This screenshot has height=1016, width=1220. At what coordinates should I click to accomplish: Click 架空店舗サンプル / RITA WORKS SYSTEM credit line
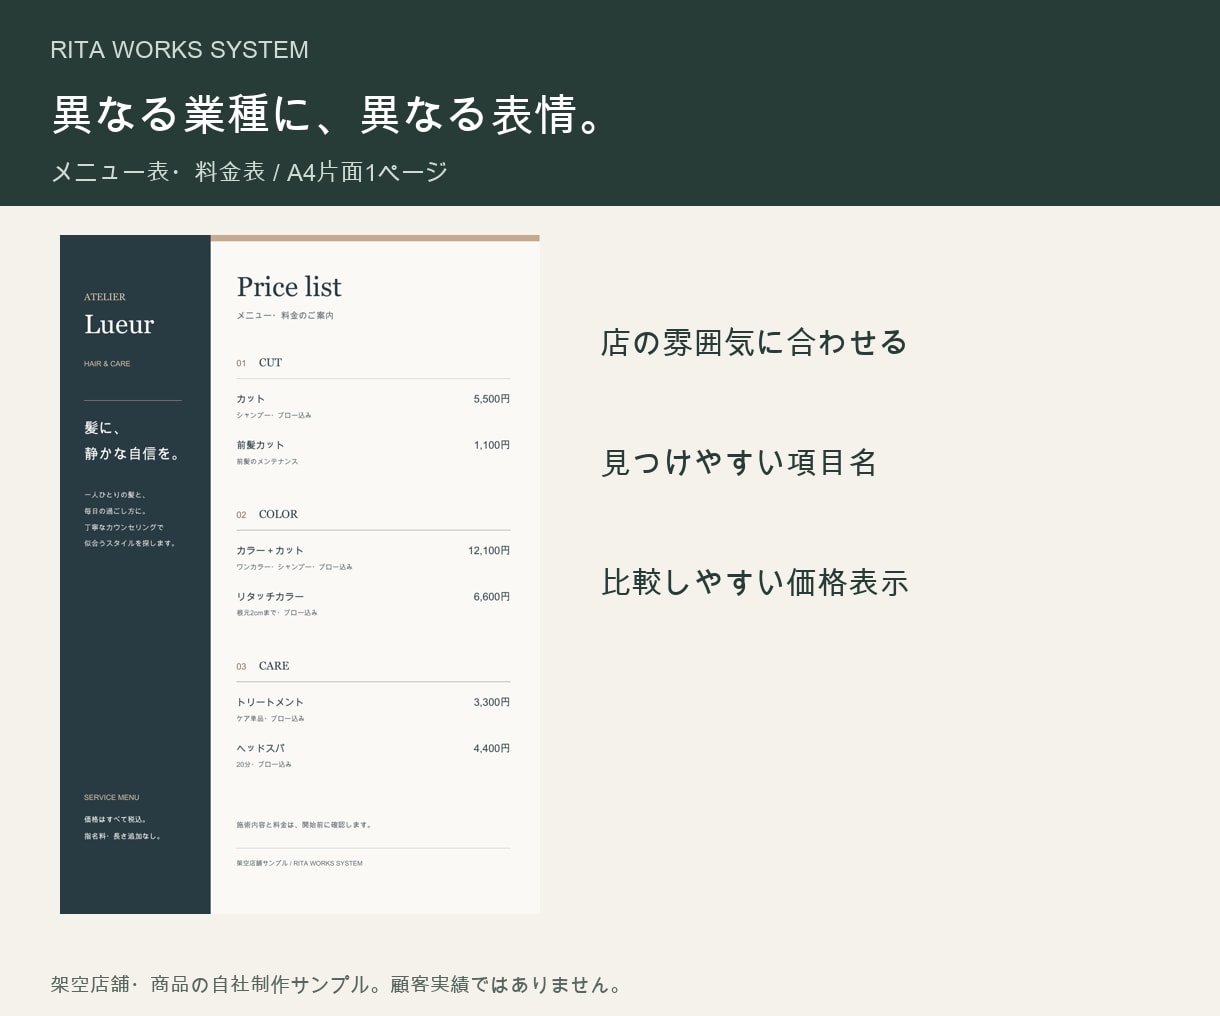[300, 863]
